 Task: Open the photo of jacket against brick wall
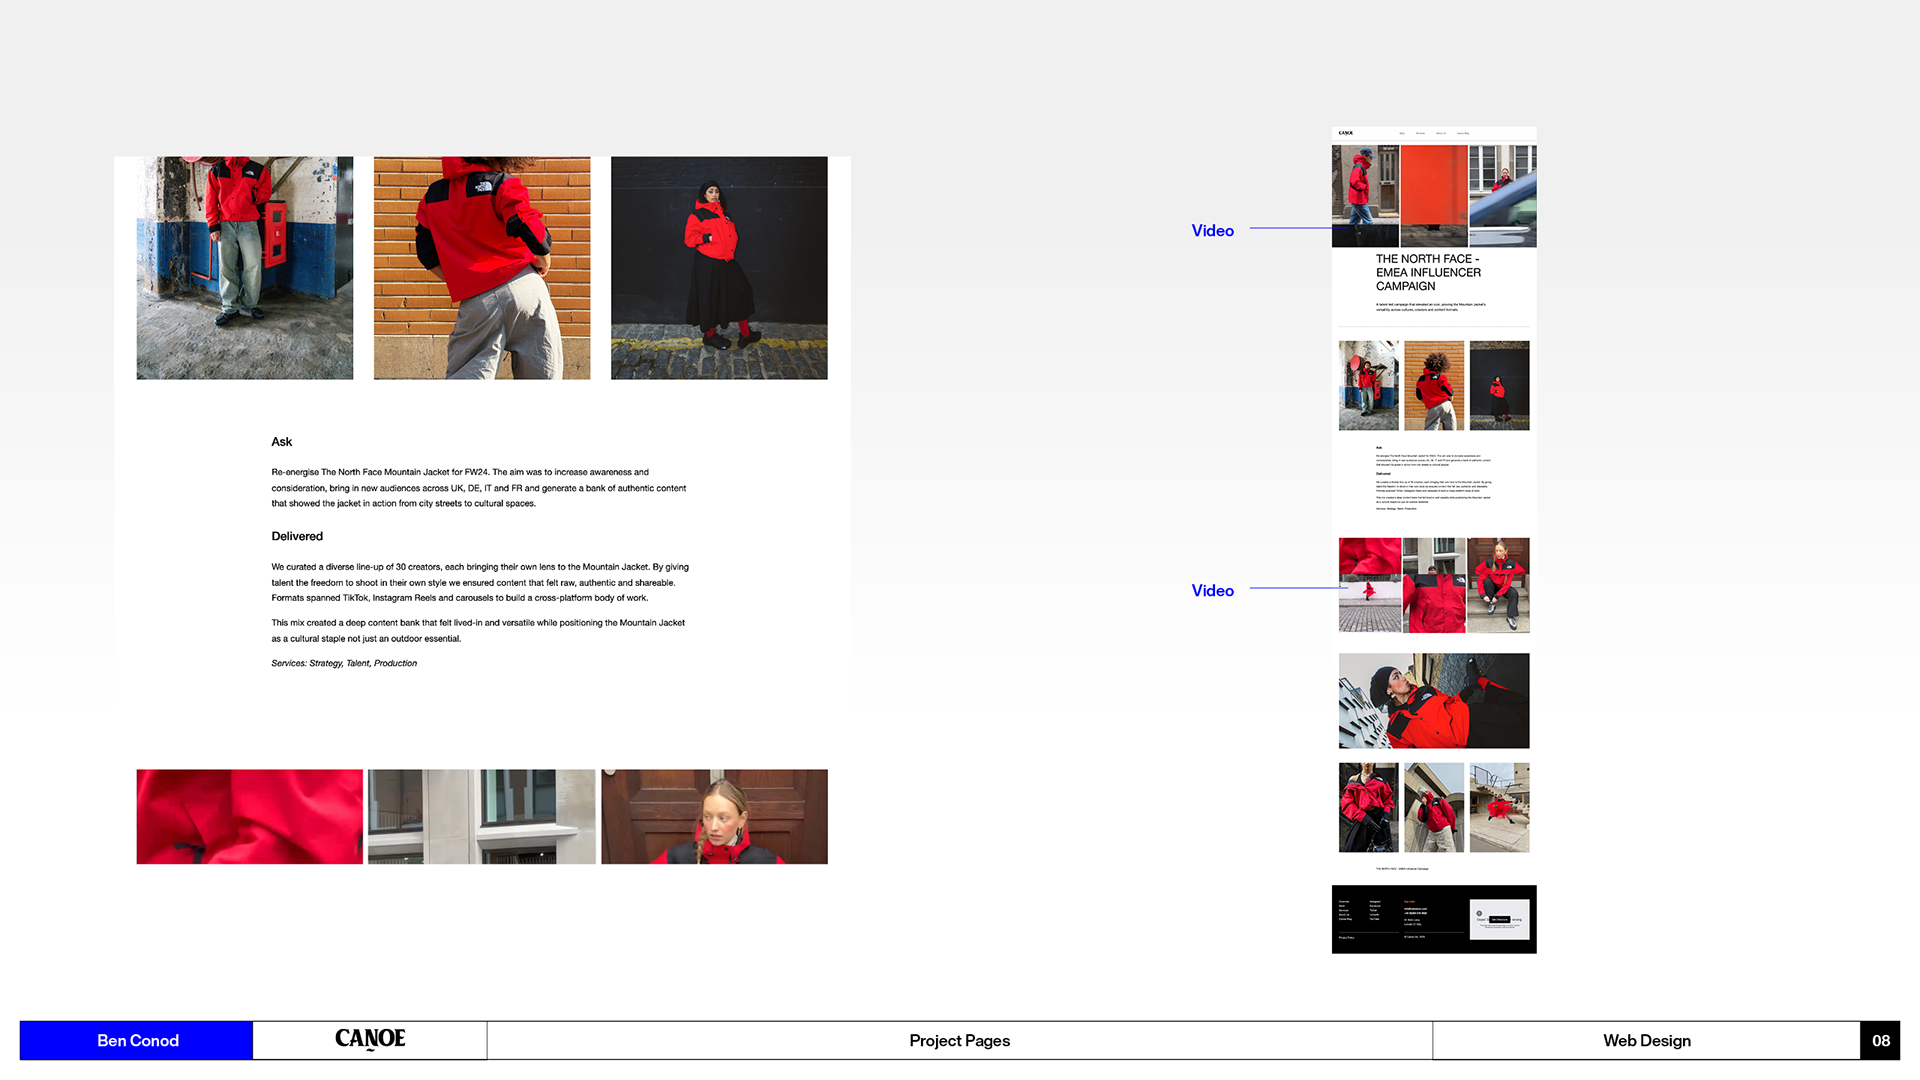[x=482, y=268]
